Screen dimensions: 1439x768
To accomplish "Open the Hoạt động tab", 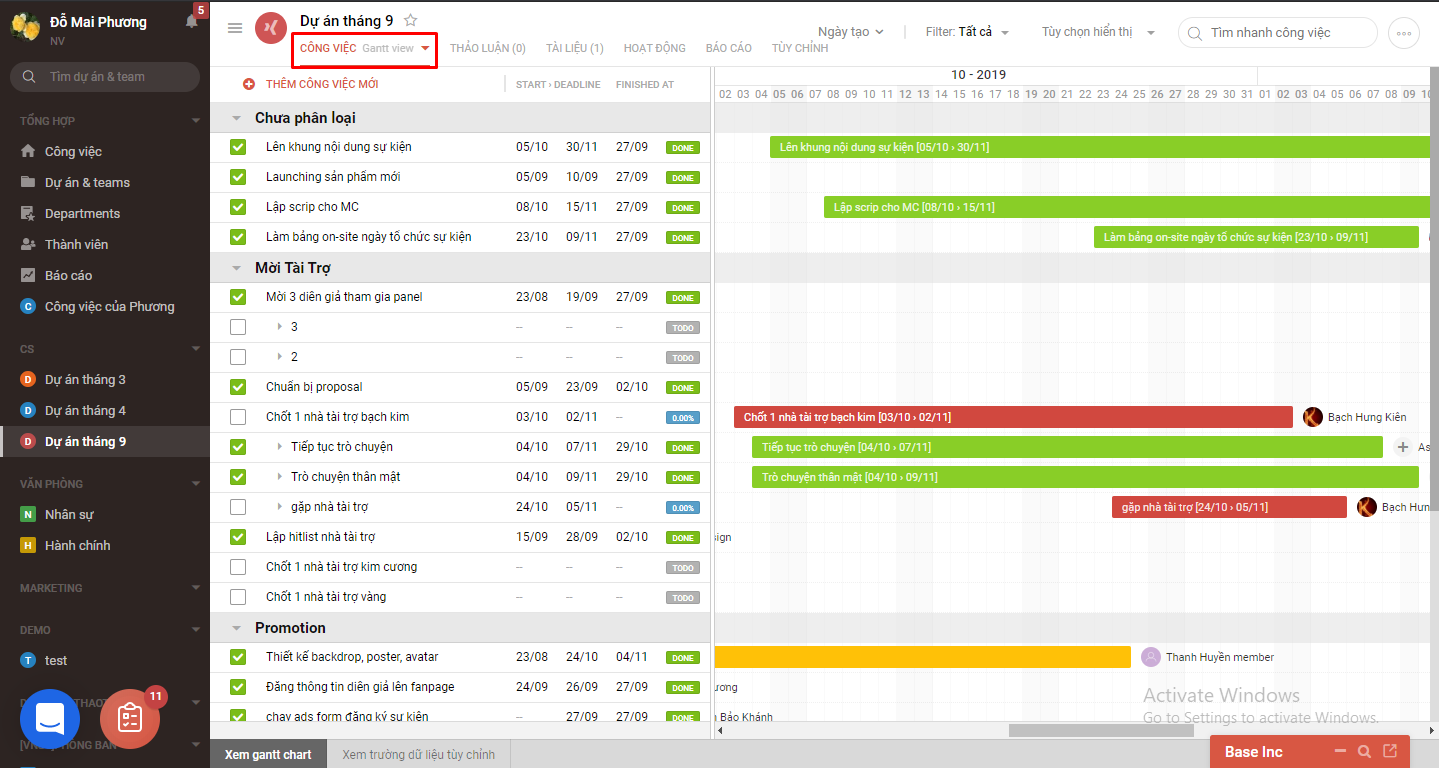I will tap(655, 48).
